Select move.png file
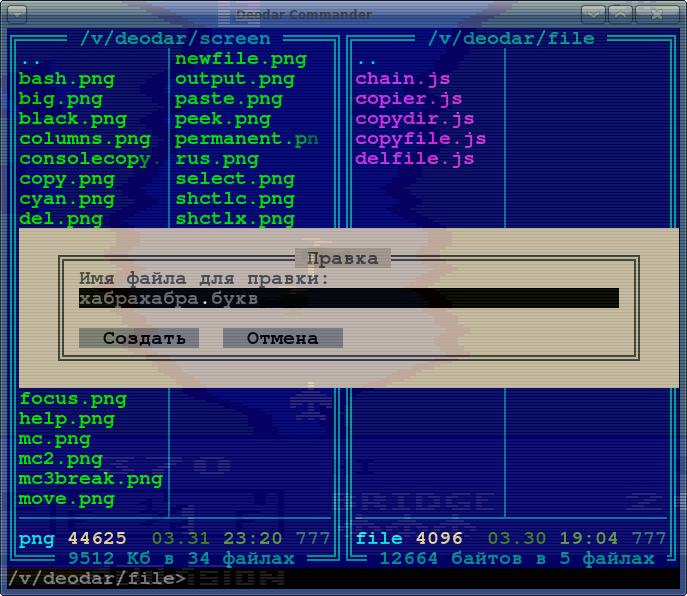This screenshot has height=596, width=687. point(67,499)
